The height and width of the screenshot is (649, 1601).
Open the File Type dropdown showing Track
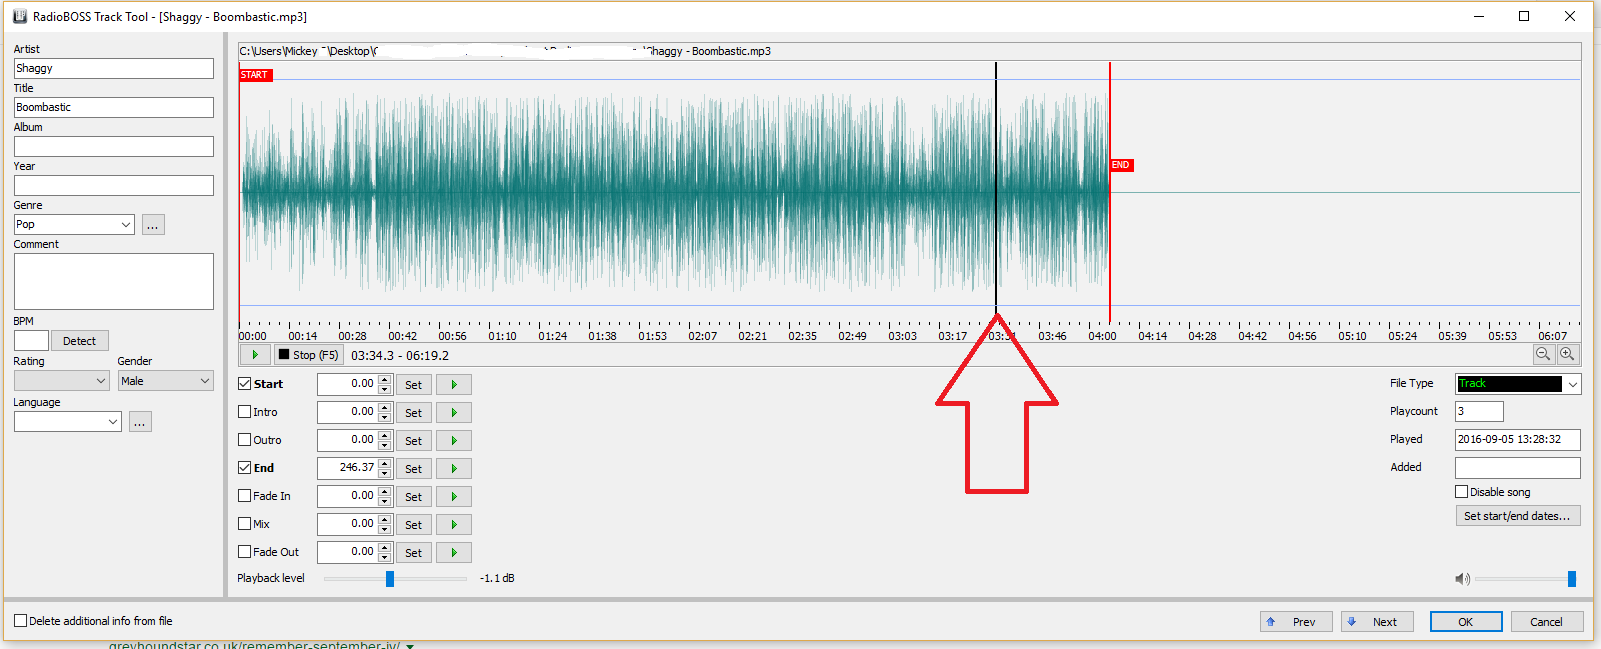point(1518,384)
